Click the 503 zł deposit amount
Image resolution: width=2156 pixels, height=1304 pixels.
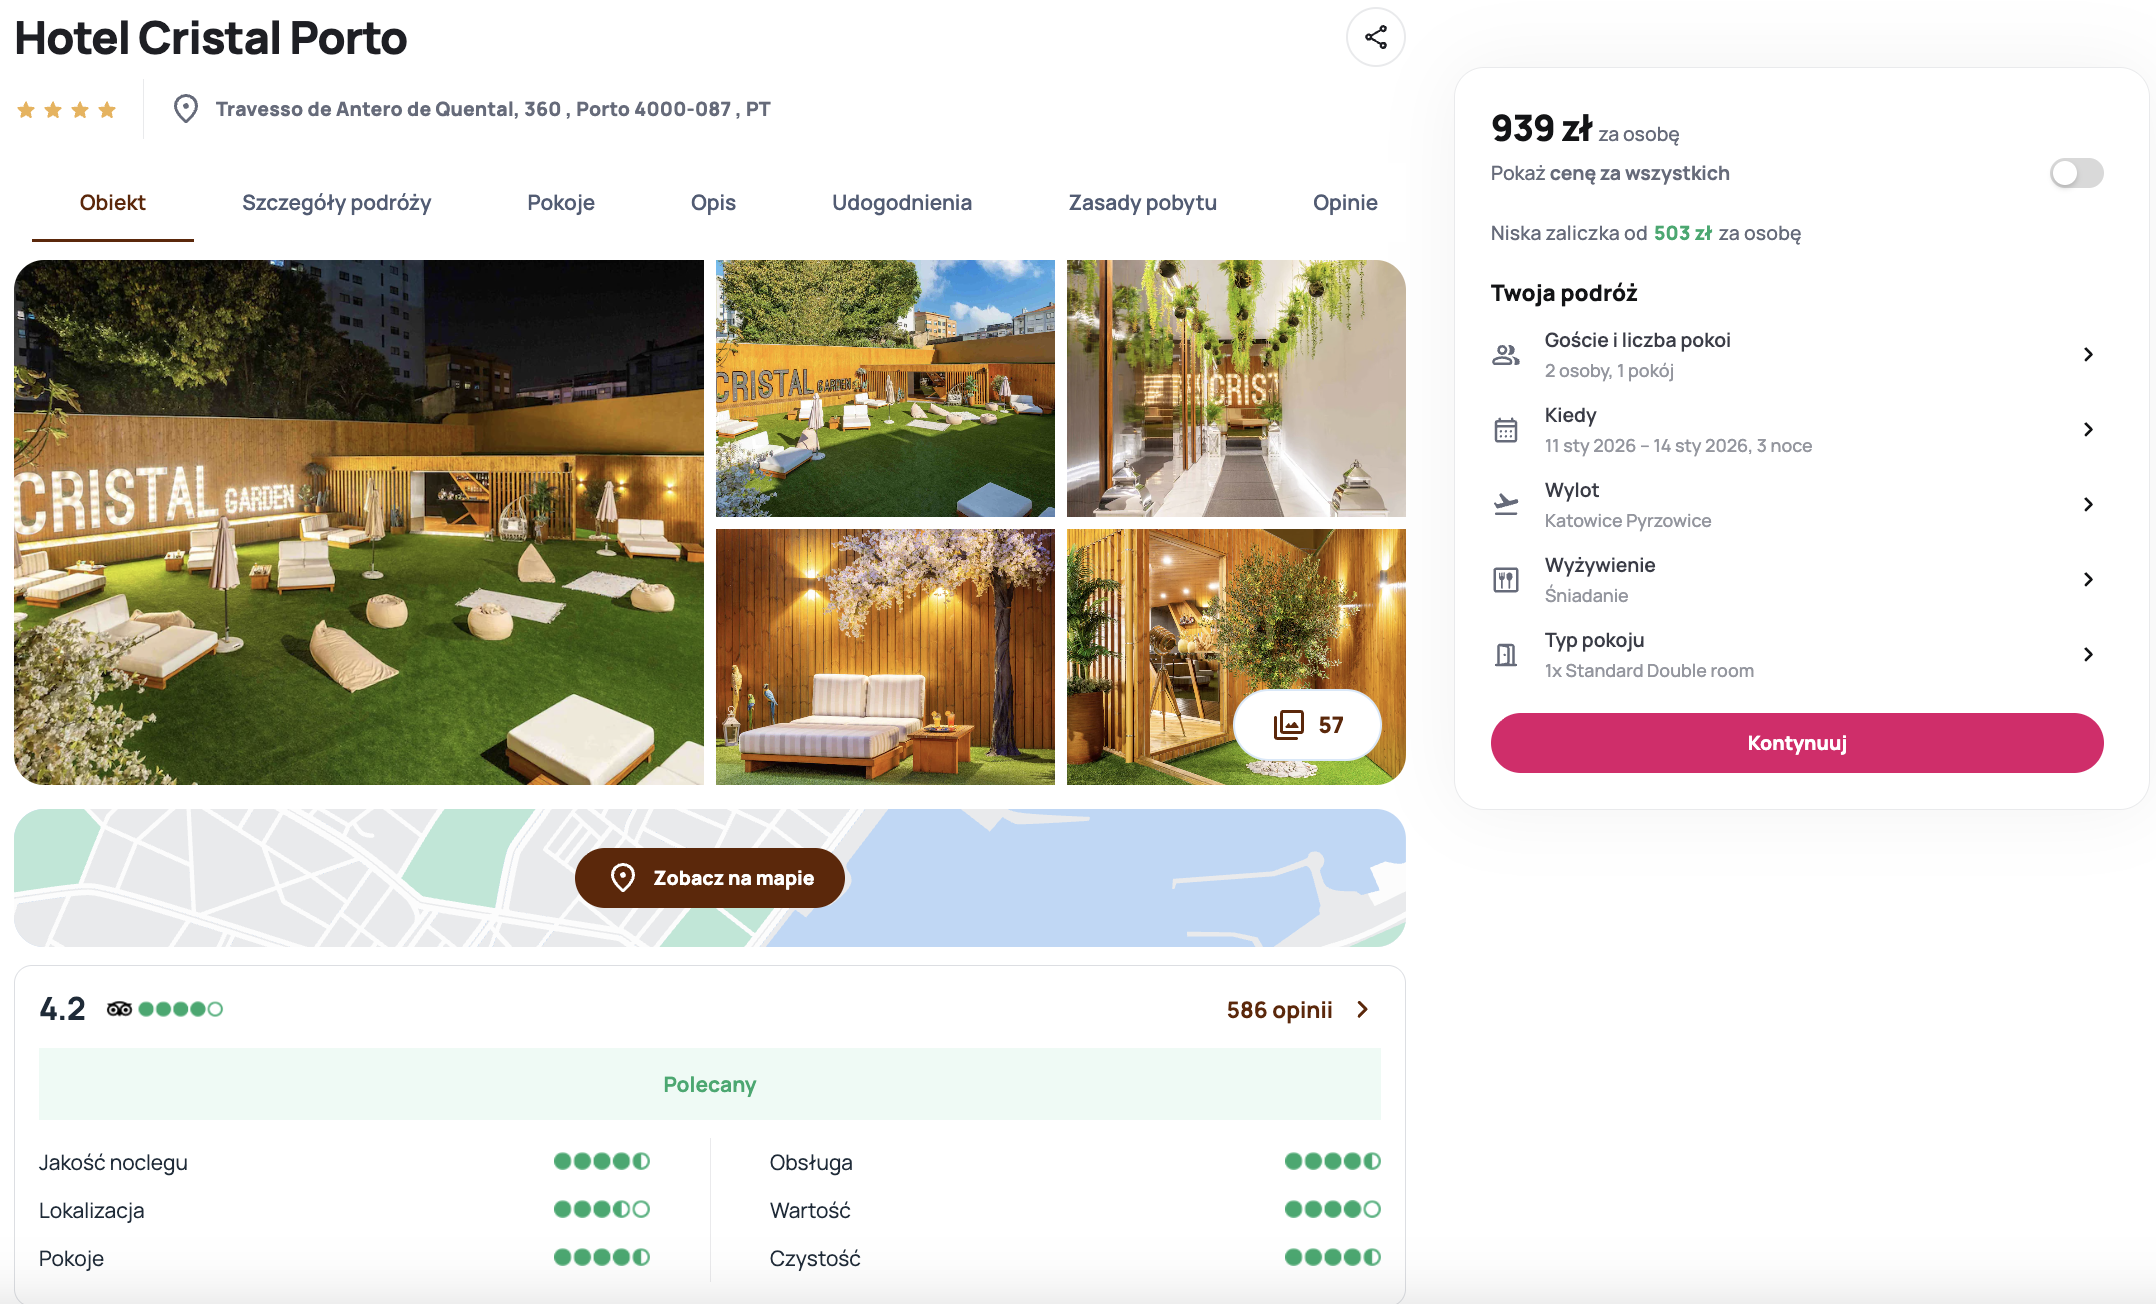click(1683, 233)
